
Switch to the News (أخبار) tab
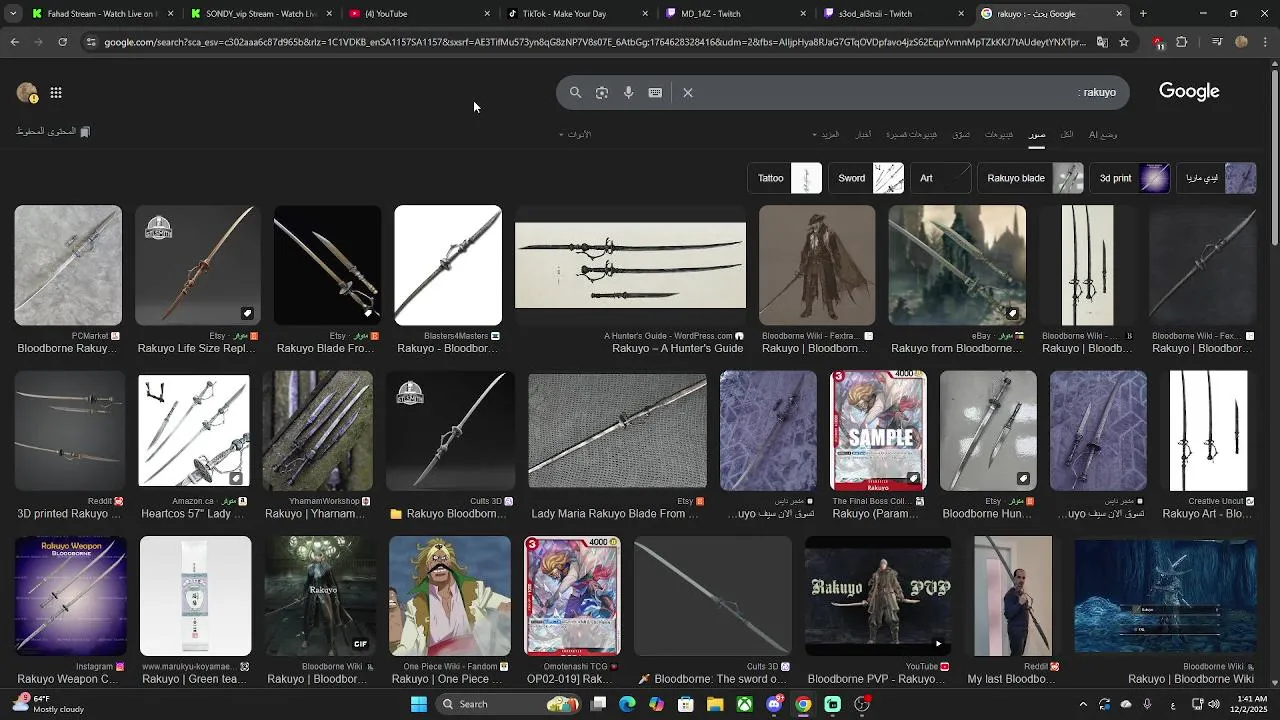click(x=862, y=134)
